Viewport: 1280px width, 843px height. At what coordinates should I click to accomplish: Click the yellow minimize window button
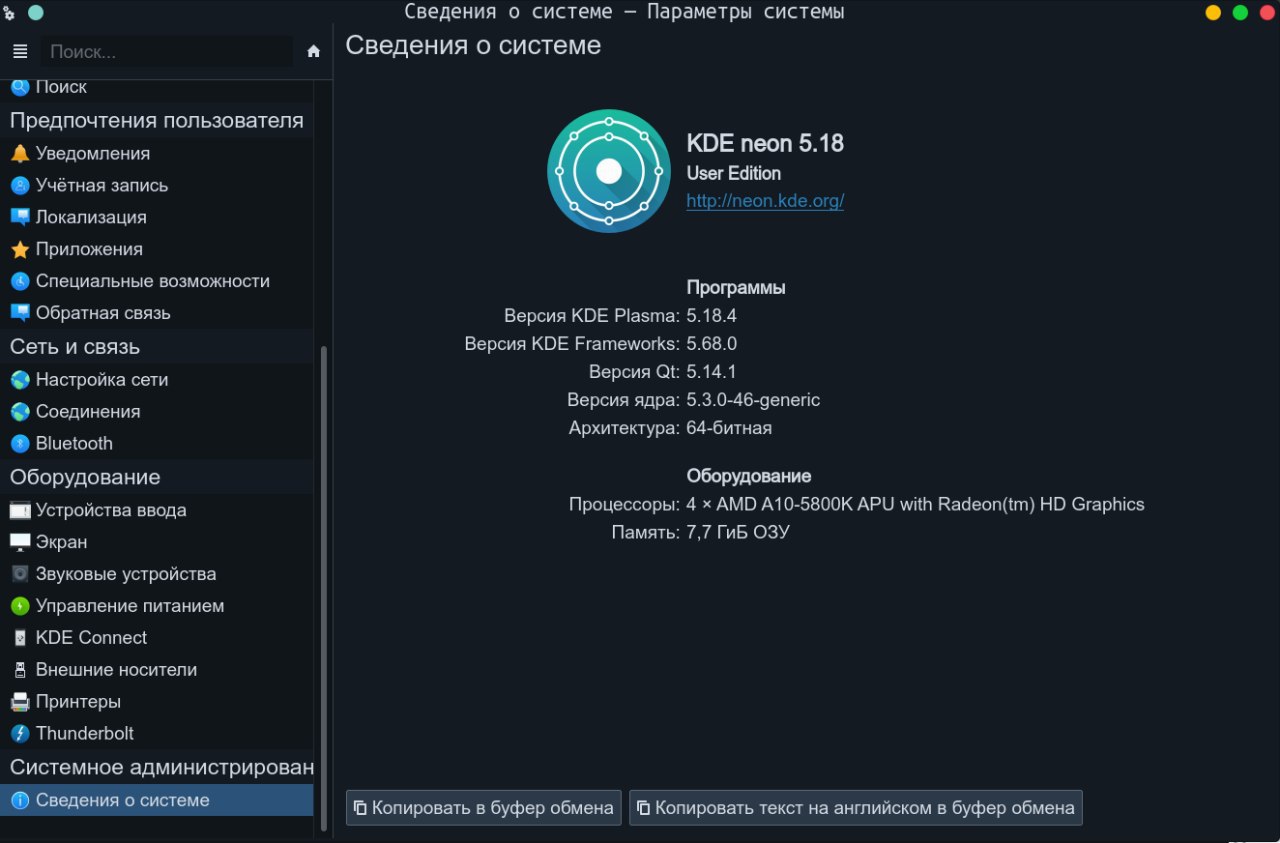(1213, 13)
